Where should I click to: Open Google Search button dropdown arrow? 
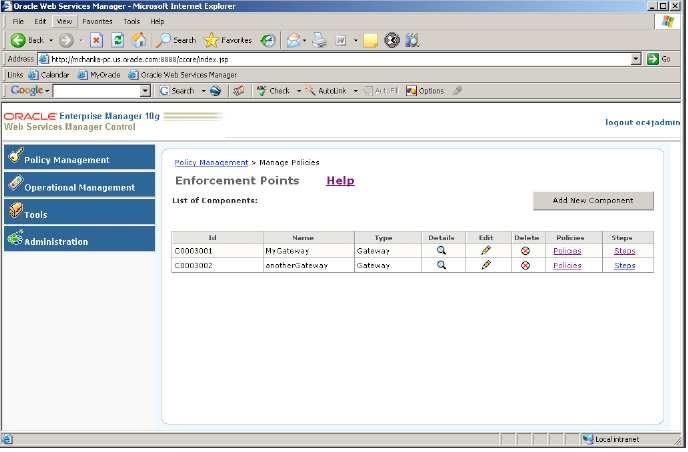click(x=203, y=91)
